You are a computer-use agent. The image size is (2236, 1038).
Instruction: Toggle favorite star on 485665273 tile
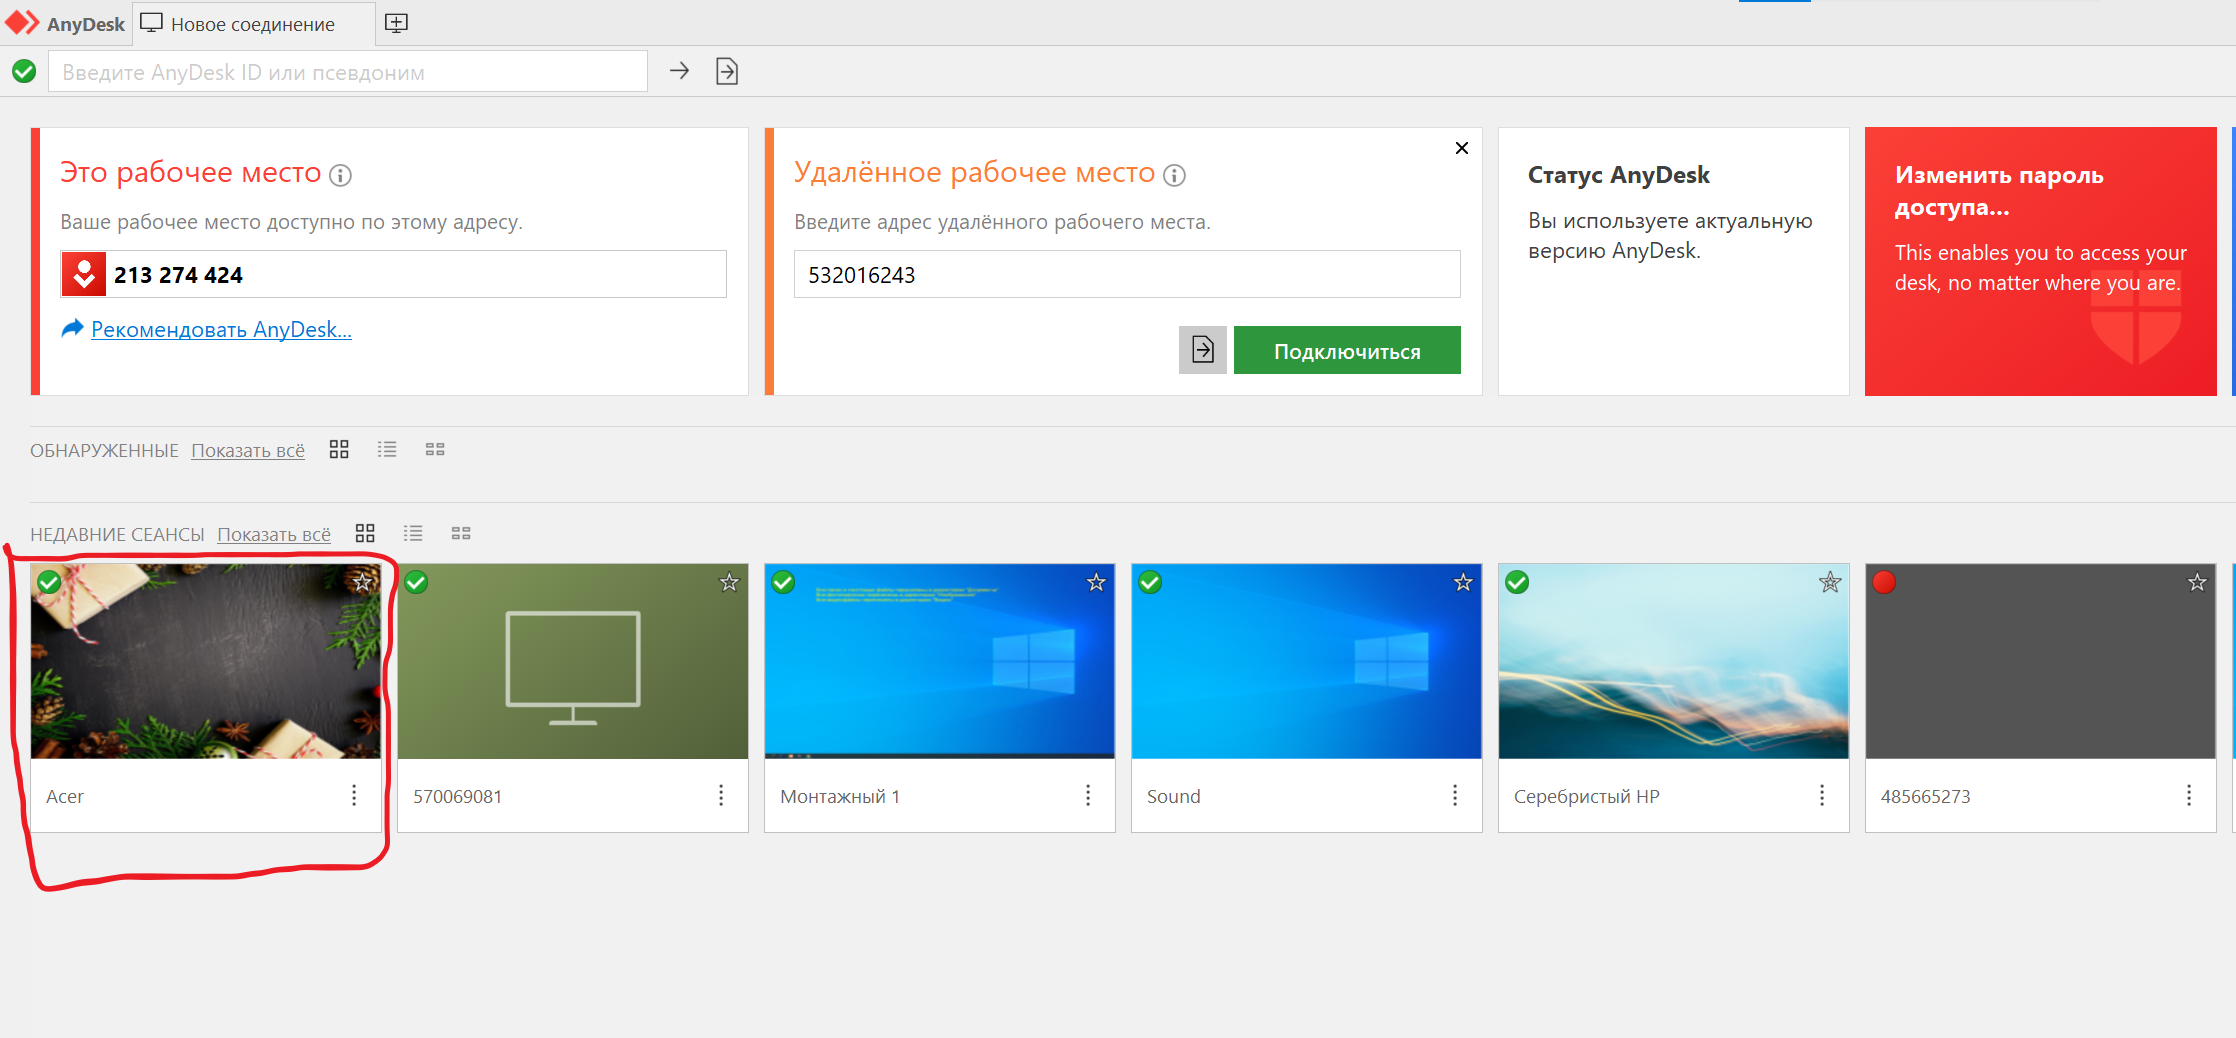pos(2197,582)
